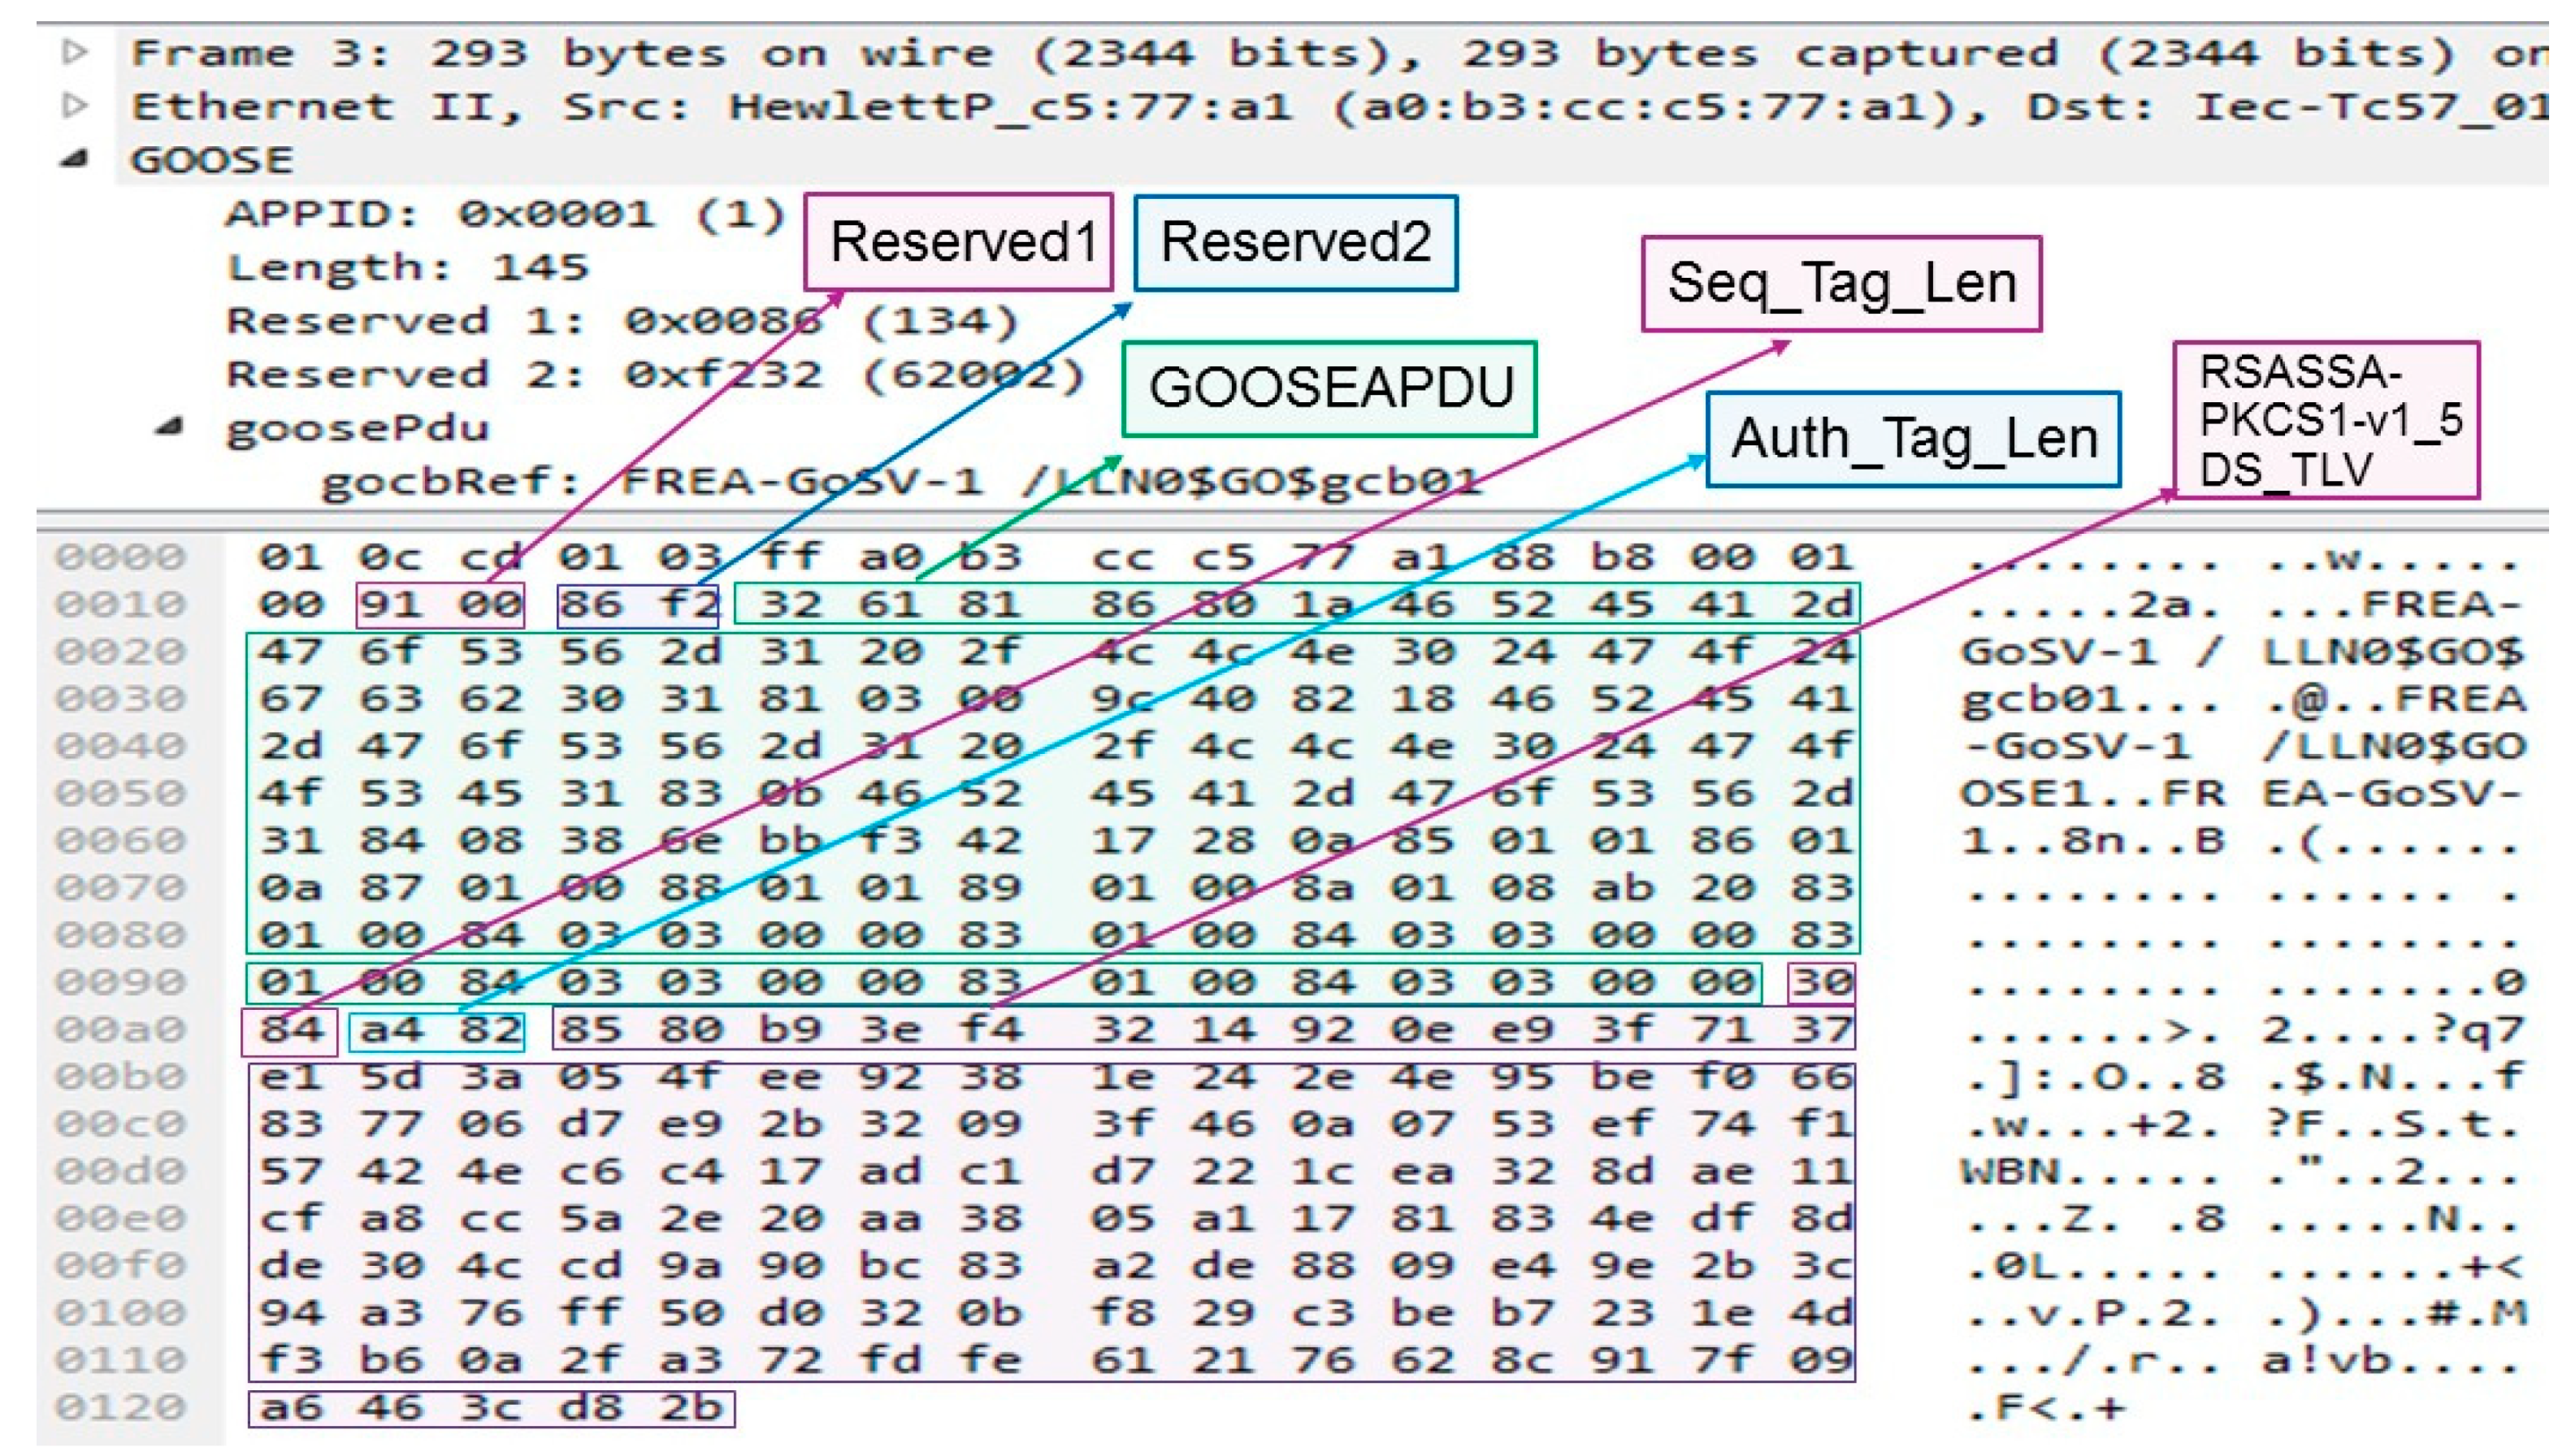Screen dimensions: 2571x1456
Task: Click the RSASSA-PKCS1-v1_5 DS_TLV label
Action: [x=2325, y=420]
